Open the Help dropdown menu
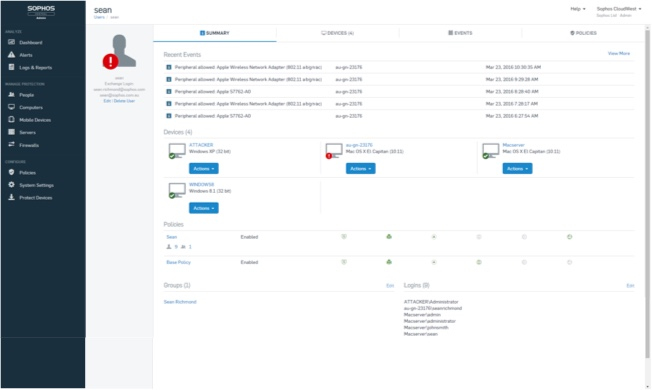Viewport: 652px width, 390px height. click(578, 9)
